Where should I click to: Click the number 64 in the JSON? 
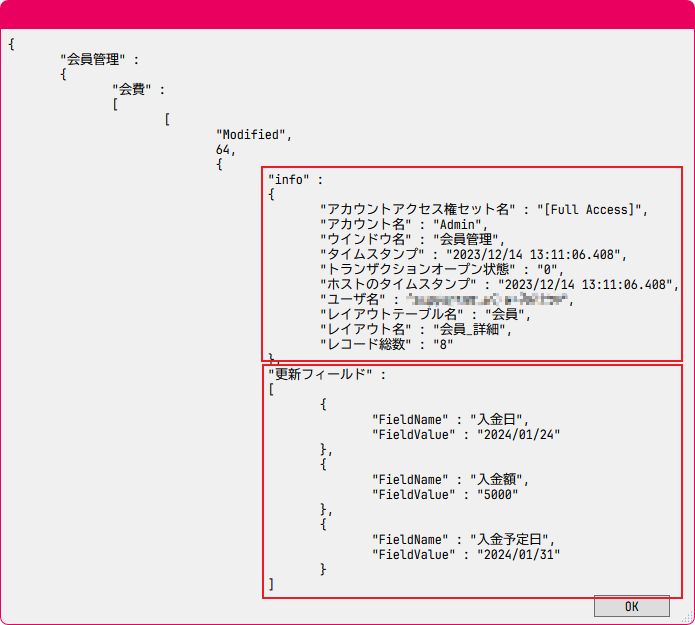tap(224, 149)
